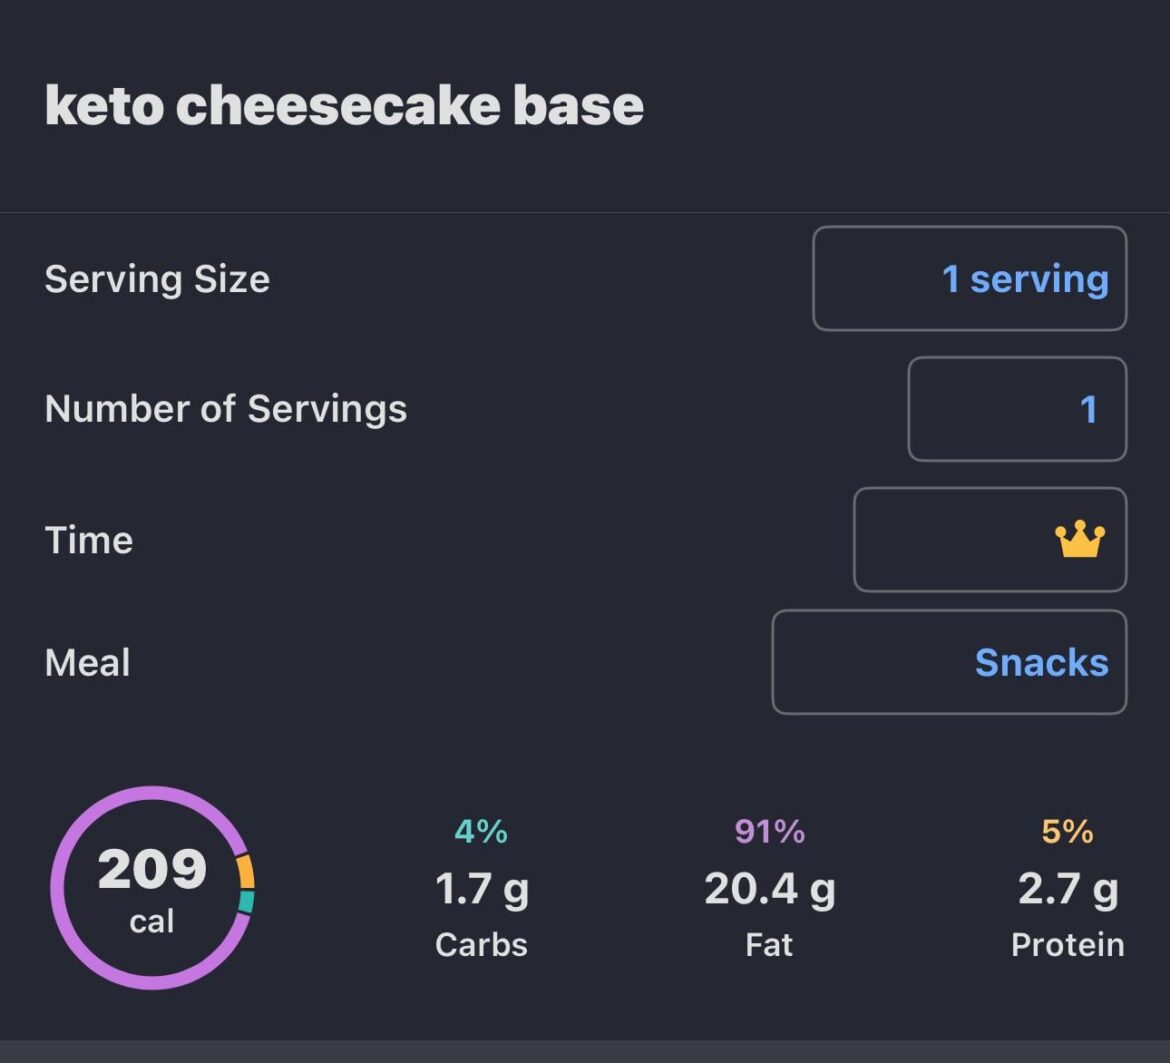1170x1063 pixels.
Task: Select the yellow Protein percentage indicator
Action: click(x=1066, y=831)
